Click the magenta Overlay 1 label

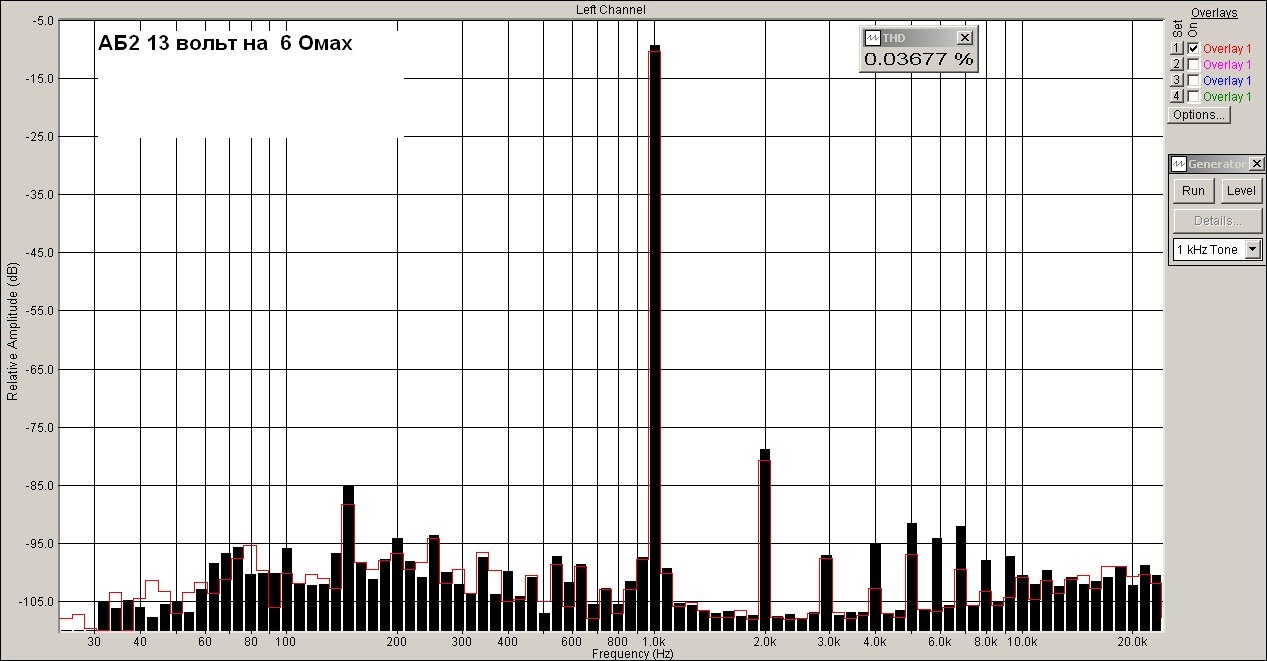tap(1227, 64)
